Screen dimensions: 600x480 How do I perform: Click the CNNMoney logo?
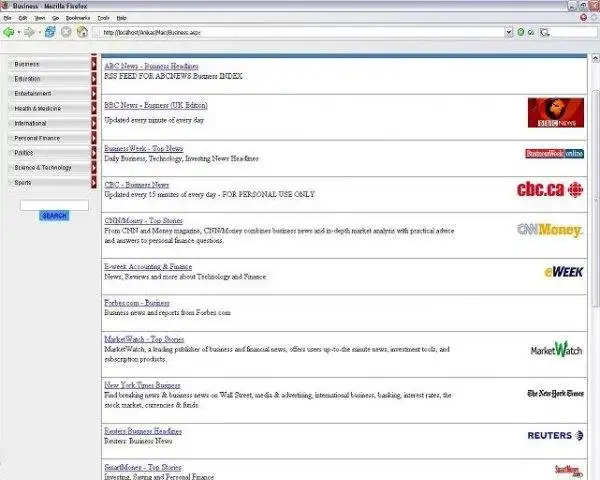tap(549, 230)
